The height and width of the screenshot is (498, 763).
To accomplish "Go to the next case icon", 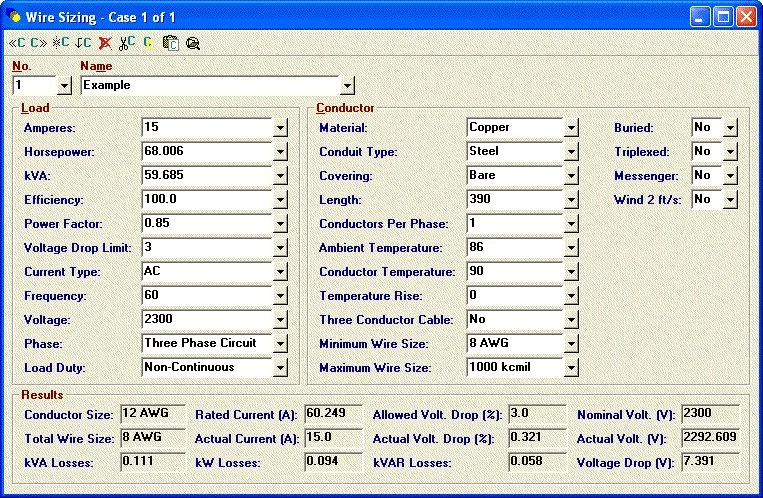I will (x=38, y=43).
